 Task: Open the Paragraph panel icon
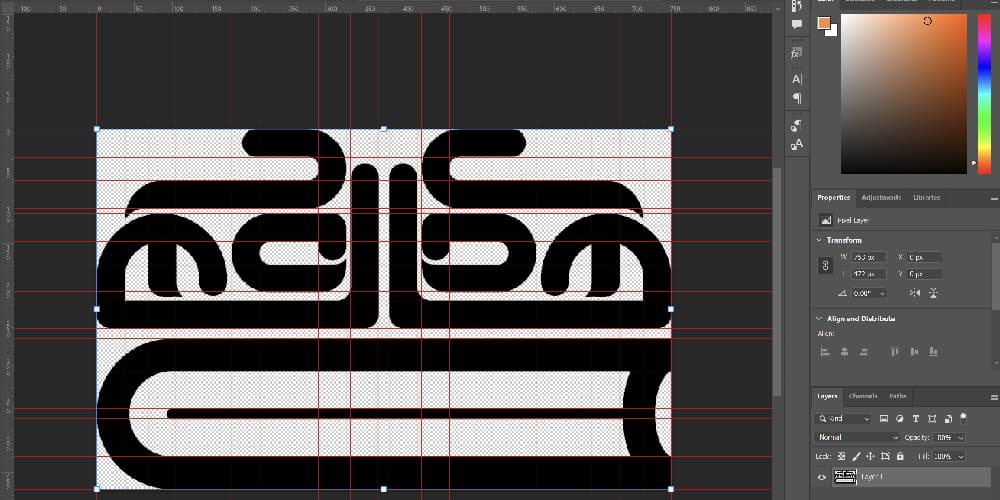click(x=797, y=98)
